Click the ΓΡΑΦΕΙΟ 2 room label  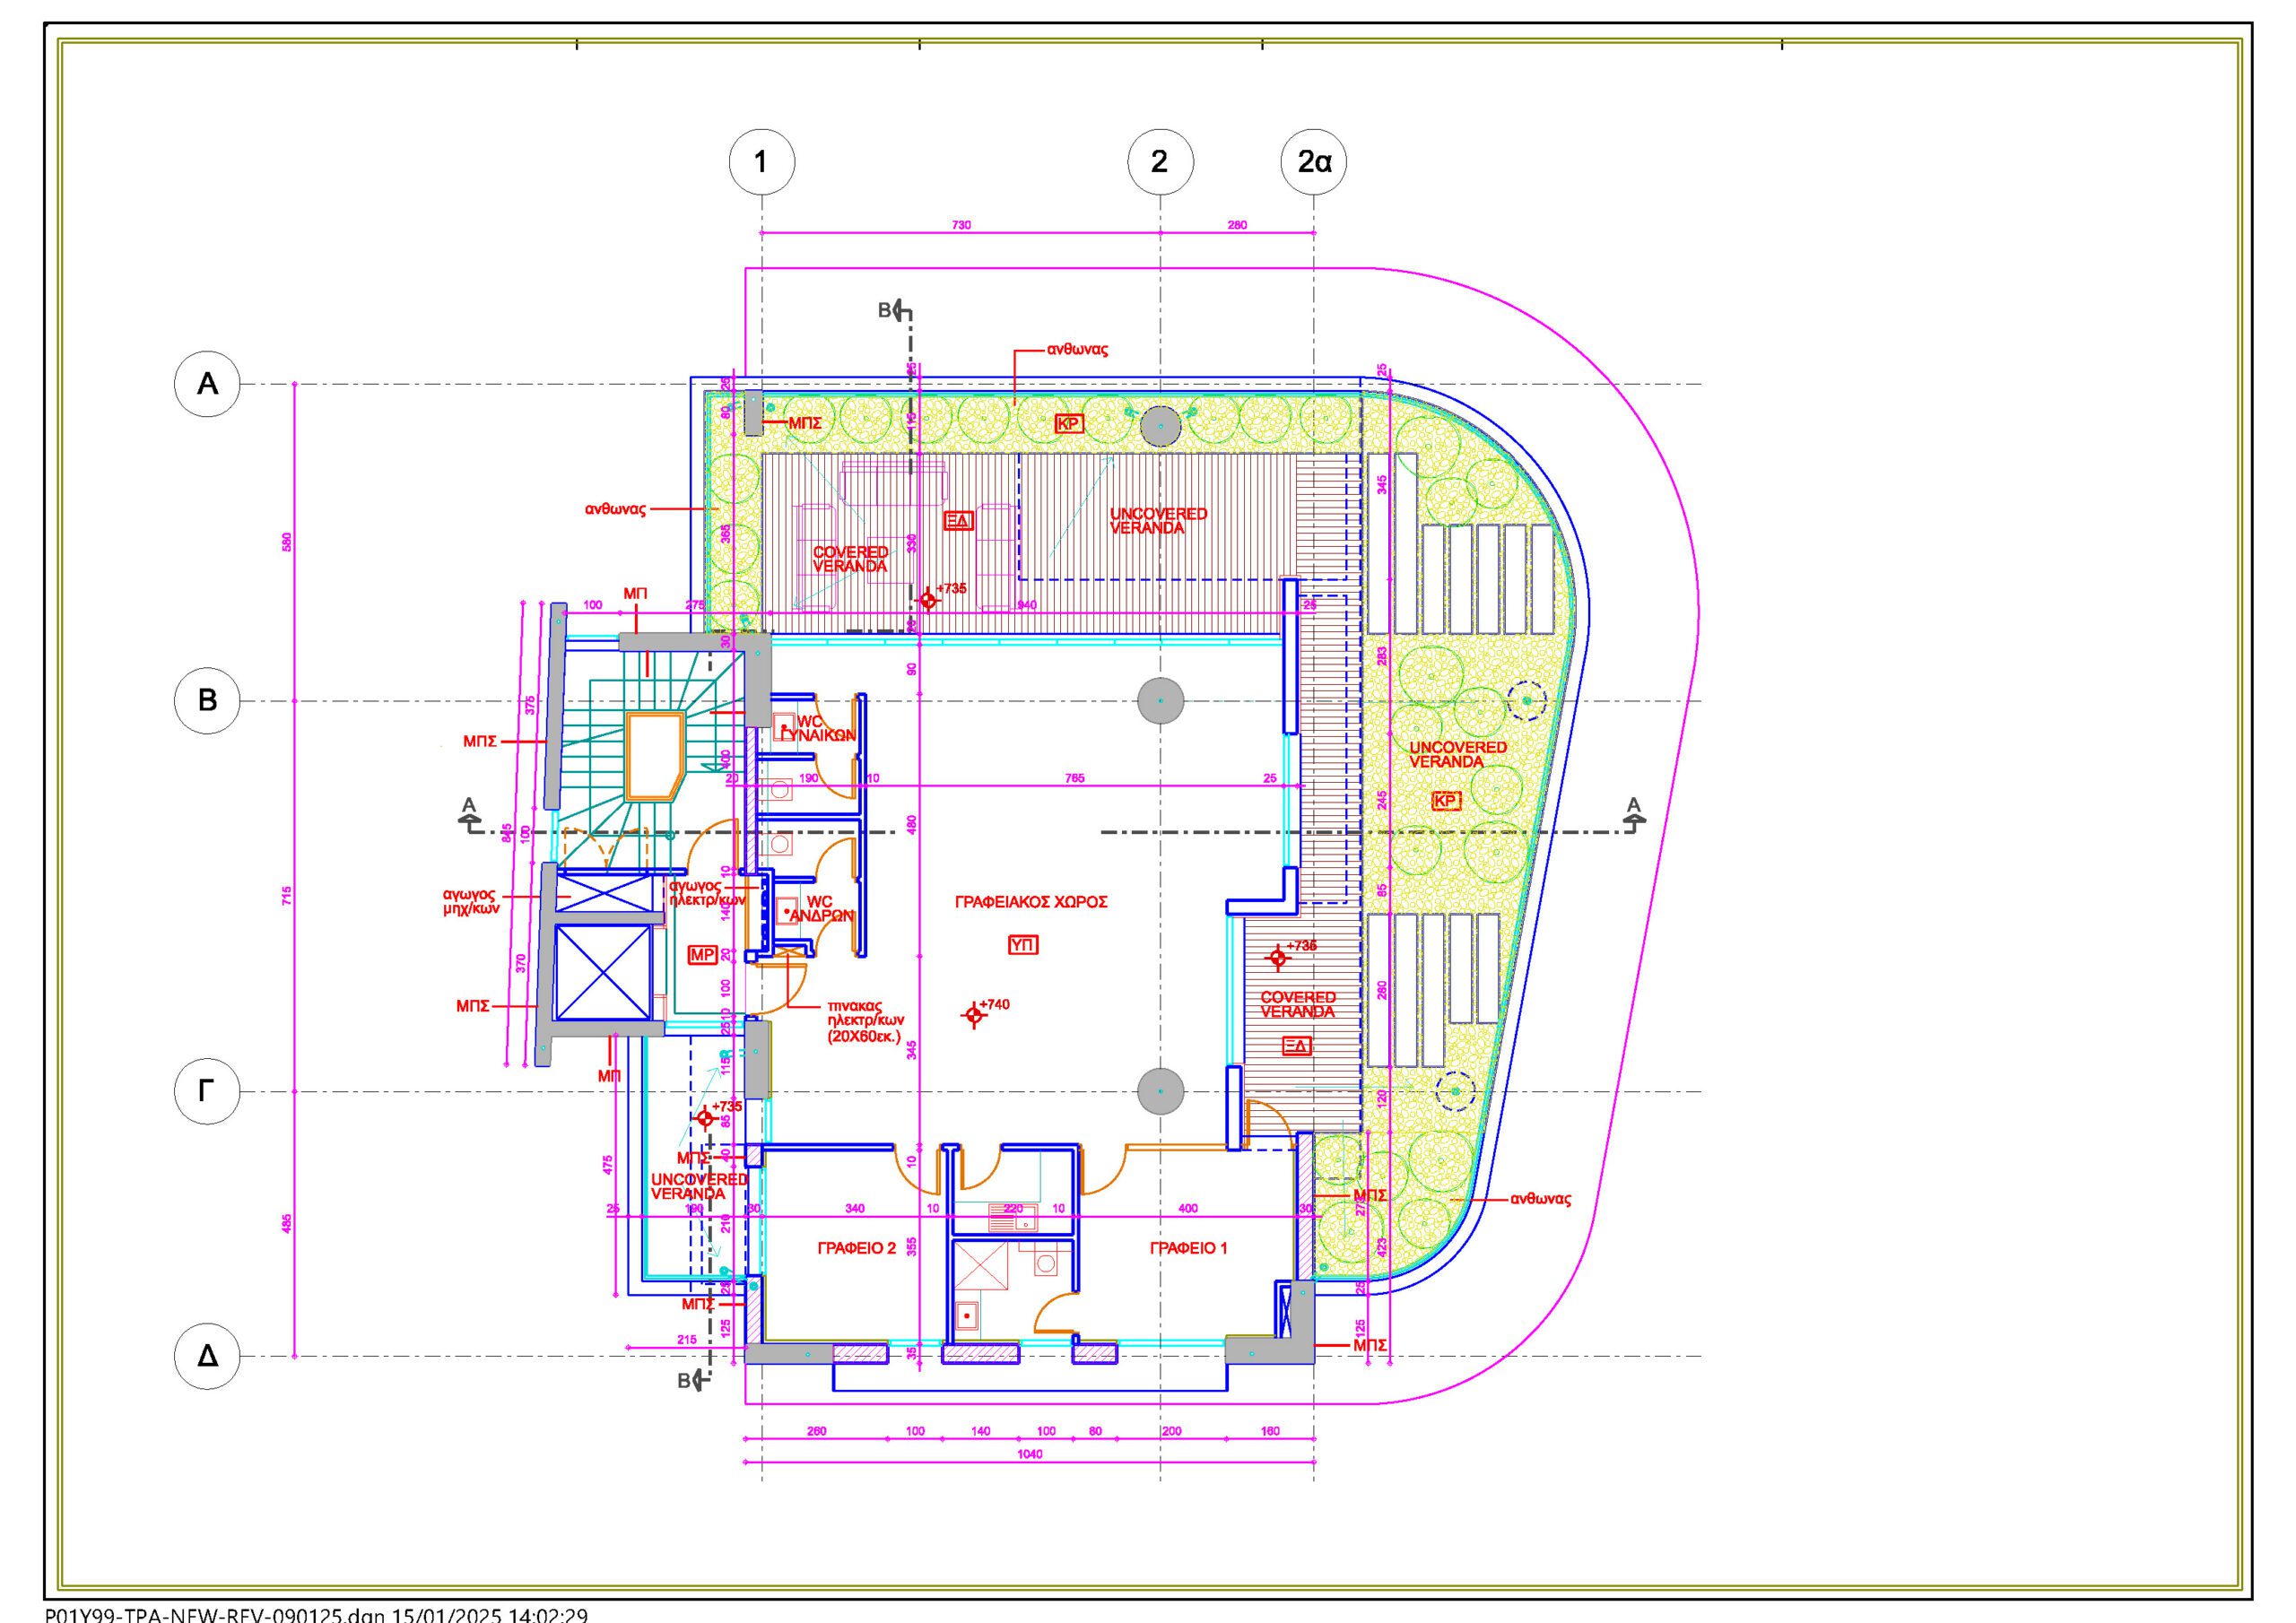[x=856, y=1248]
